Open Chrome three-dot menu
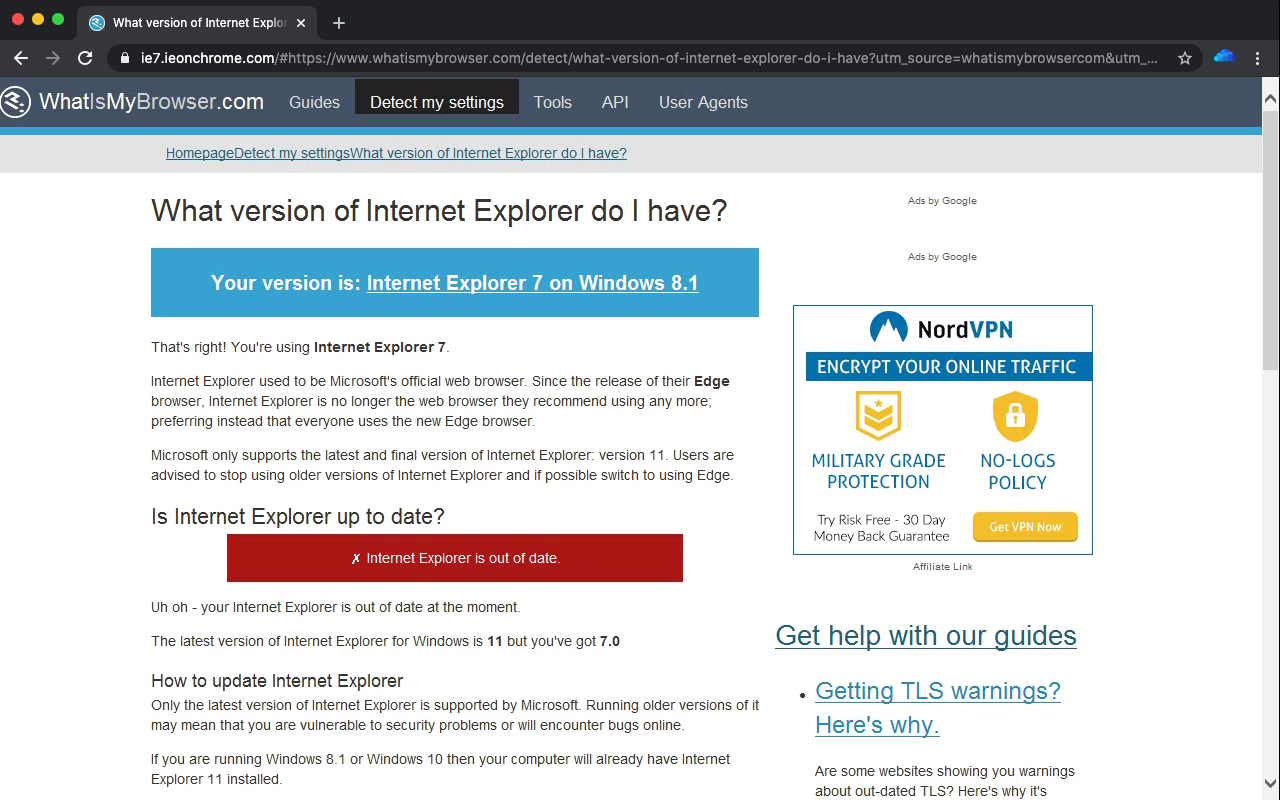This screenshot has width=1280, height=800. [1258, 58]
